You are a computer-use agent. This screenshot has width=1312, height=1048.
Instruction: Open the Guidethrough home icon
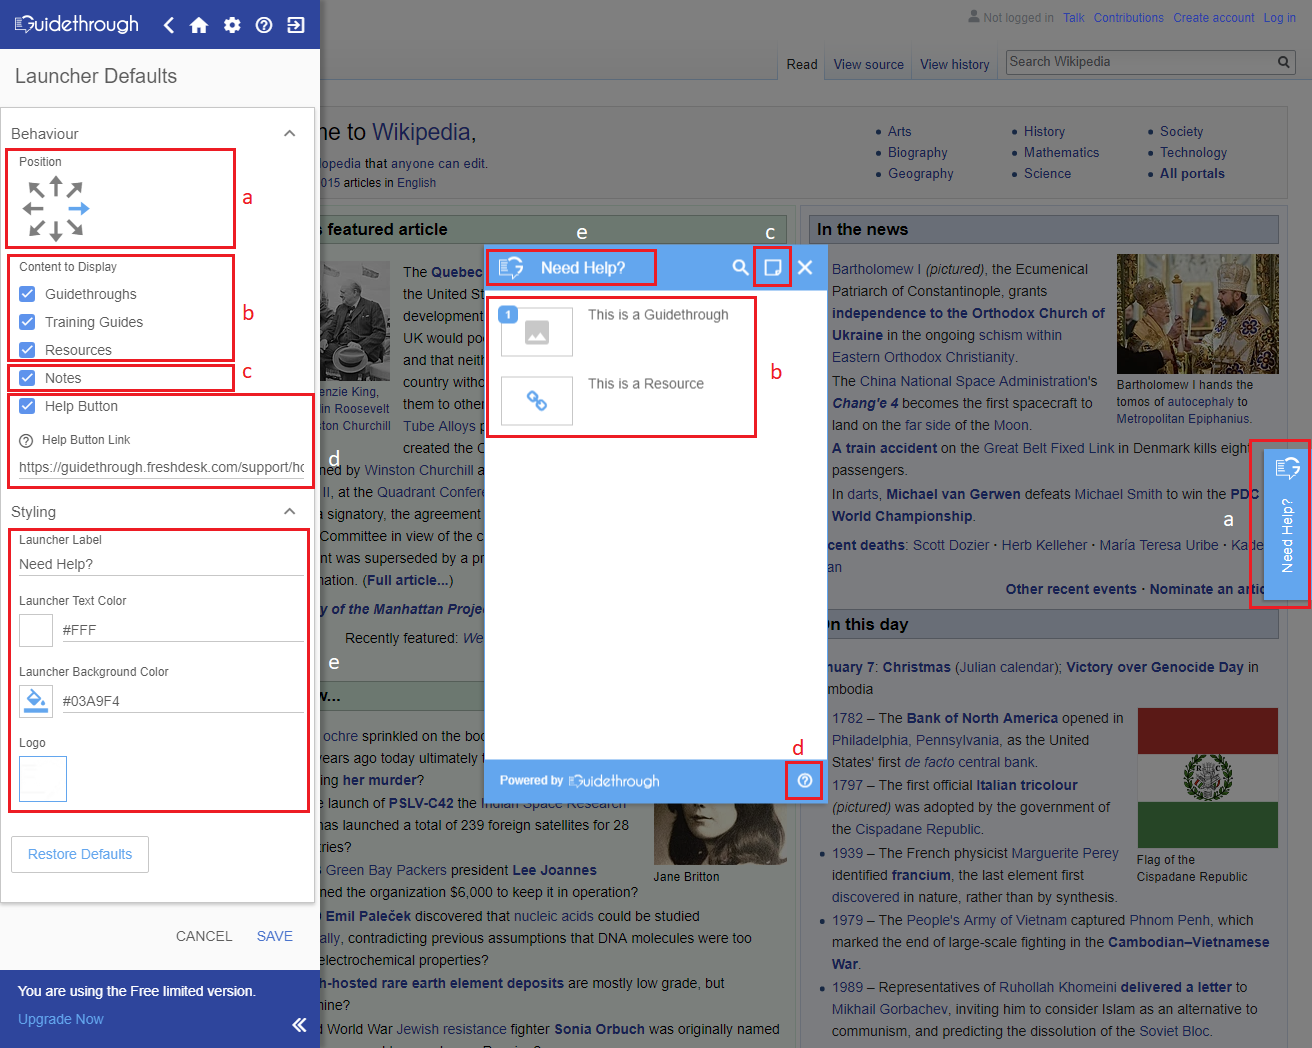click(x=199, y=25)
